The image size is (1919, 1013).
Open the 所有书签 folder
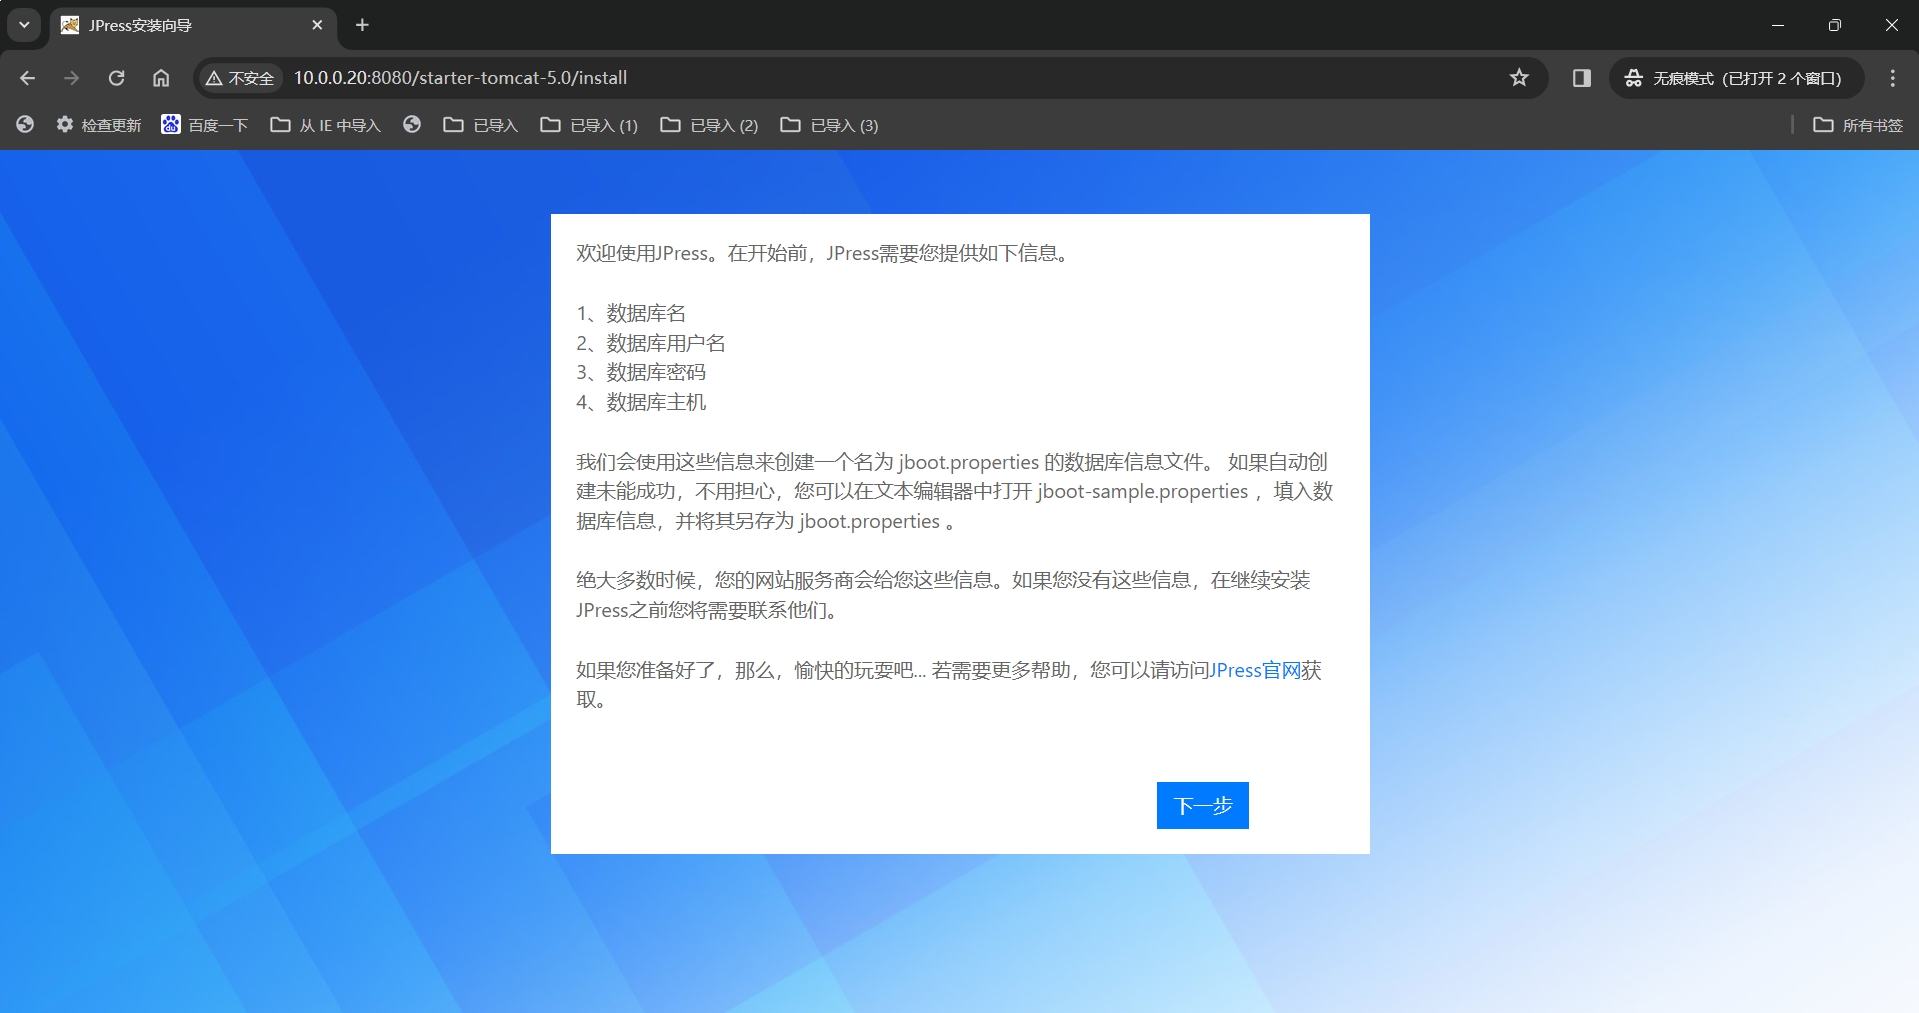tap(1858, 125)
